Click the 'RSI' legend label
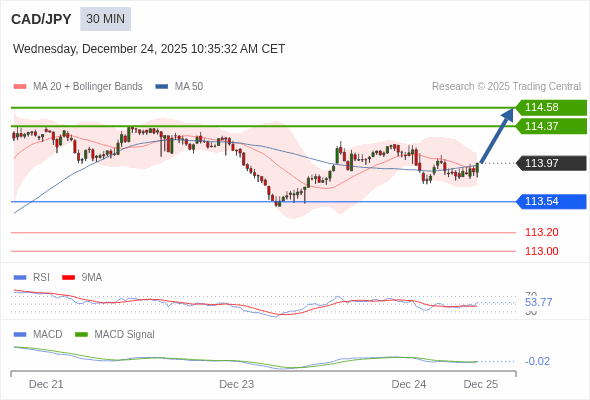The height and width of the screenshot is (400, 590). click(41, 278)
